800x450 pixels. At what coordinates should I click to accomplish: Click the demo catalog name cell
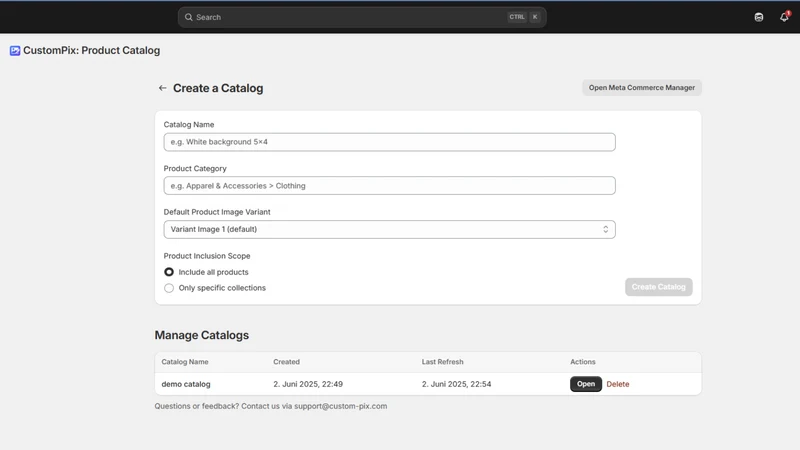pos(186,384)
